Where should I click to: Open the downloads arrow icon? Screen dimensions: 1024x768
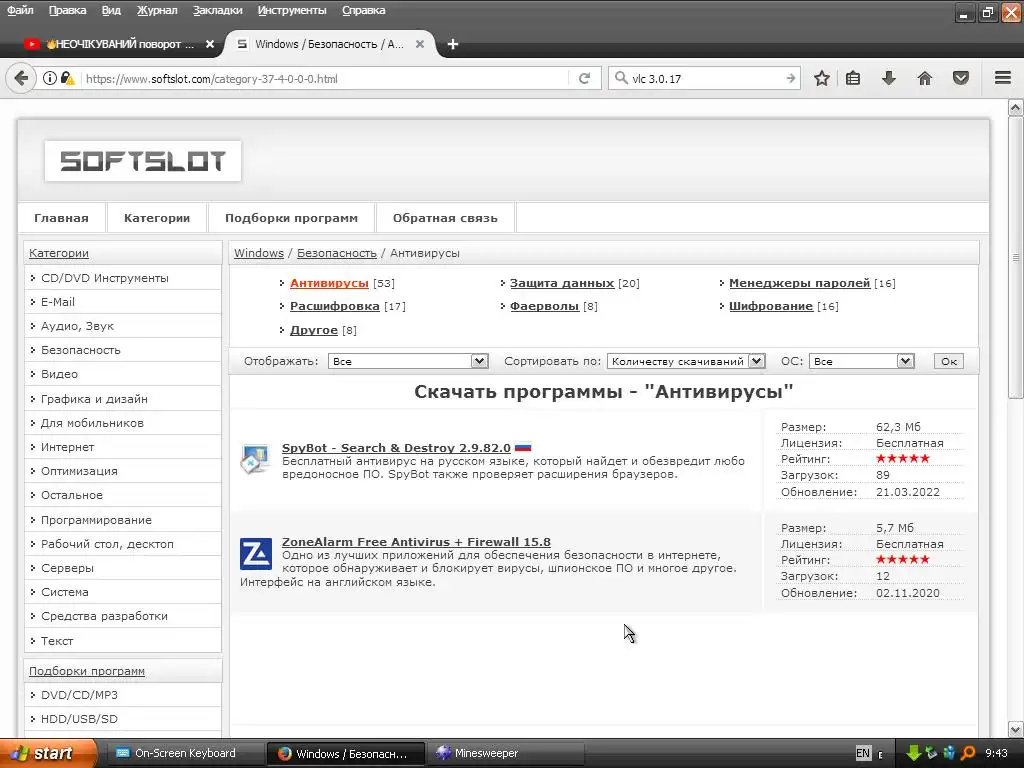[889, 78]
